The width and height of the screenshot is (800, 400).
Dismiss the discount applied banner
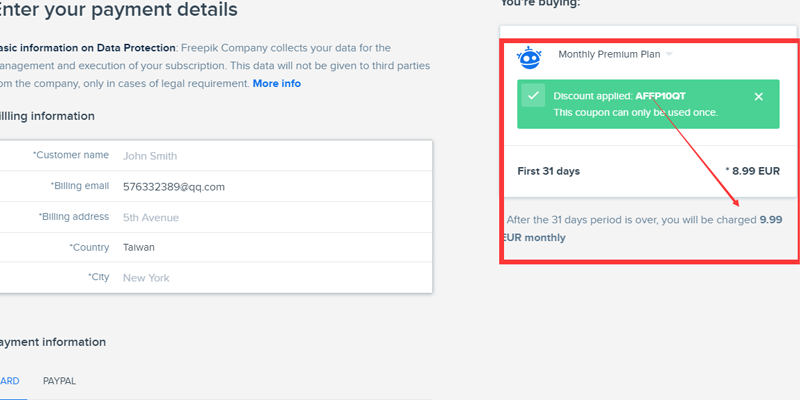point(759,96)
